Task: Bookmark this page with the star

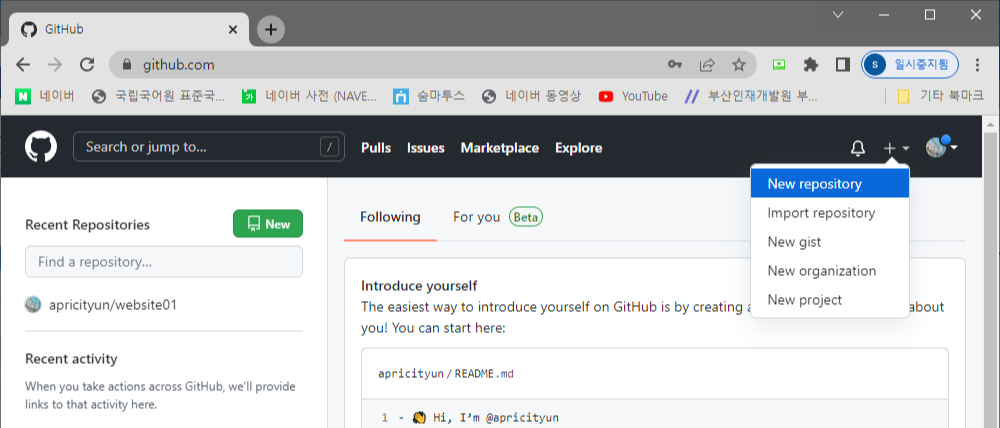Action: point(739,64)
